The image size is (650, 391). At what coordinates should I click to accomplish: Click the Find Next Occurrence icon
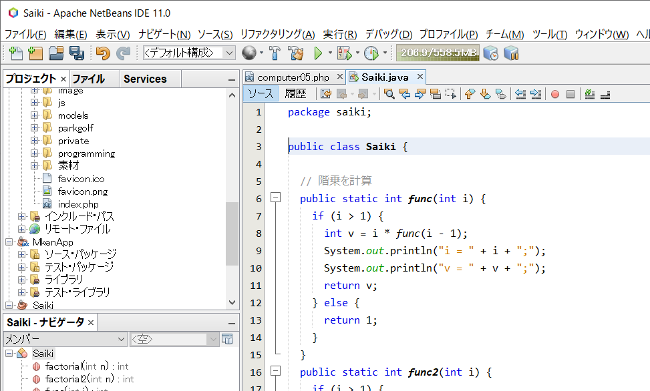tap(420, 94)
